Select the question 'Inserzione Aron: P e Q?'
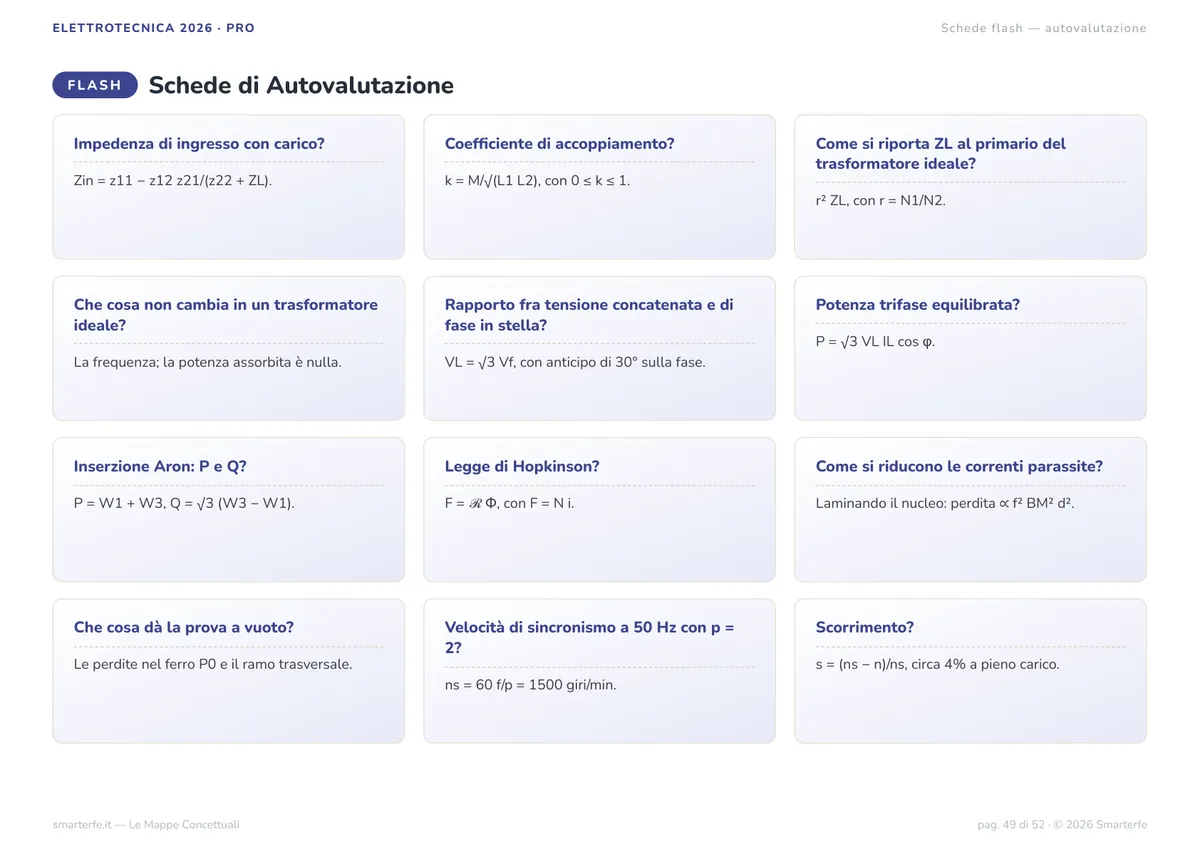 pyautogui.click(x=160, y=467)
